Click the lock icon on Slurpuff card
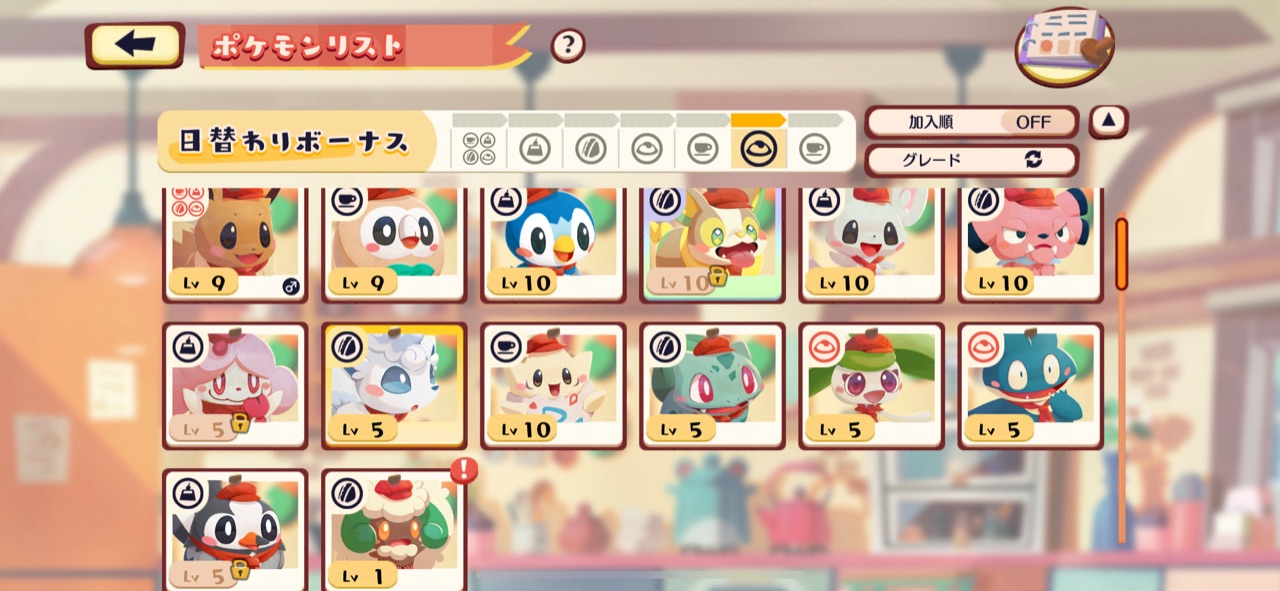This screenshot has height=591, width=1280. click(x=240, y=423)
